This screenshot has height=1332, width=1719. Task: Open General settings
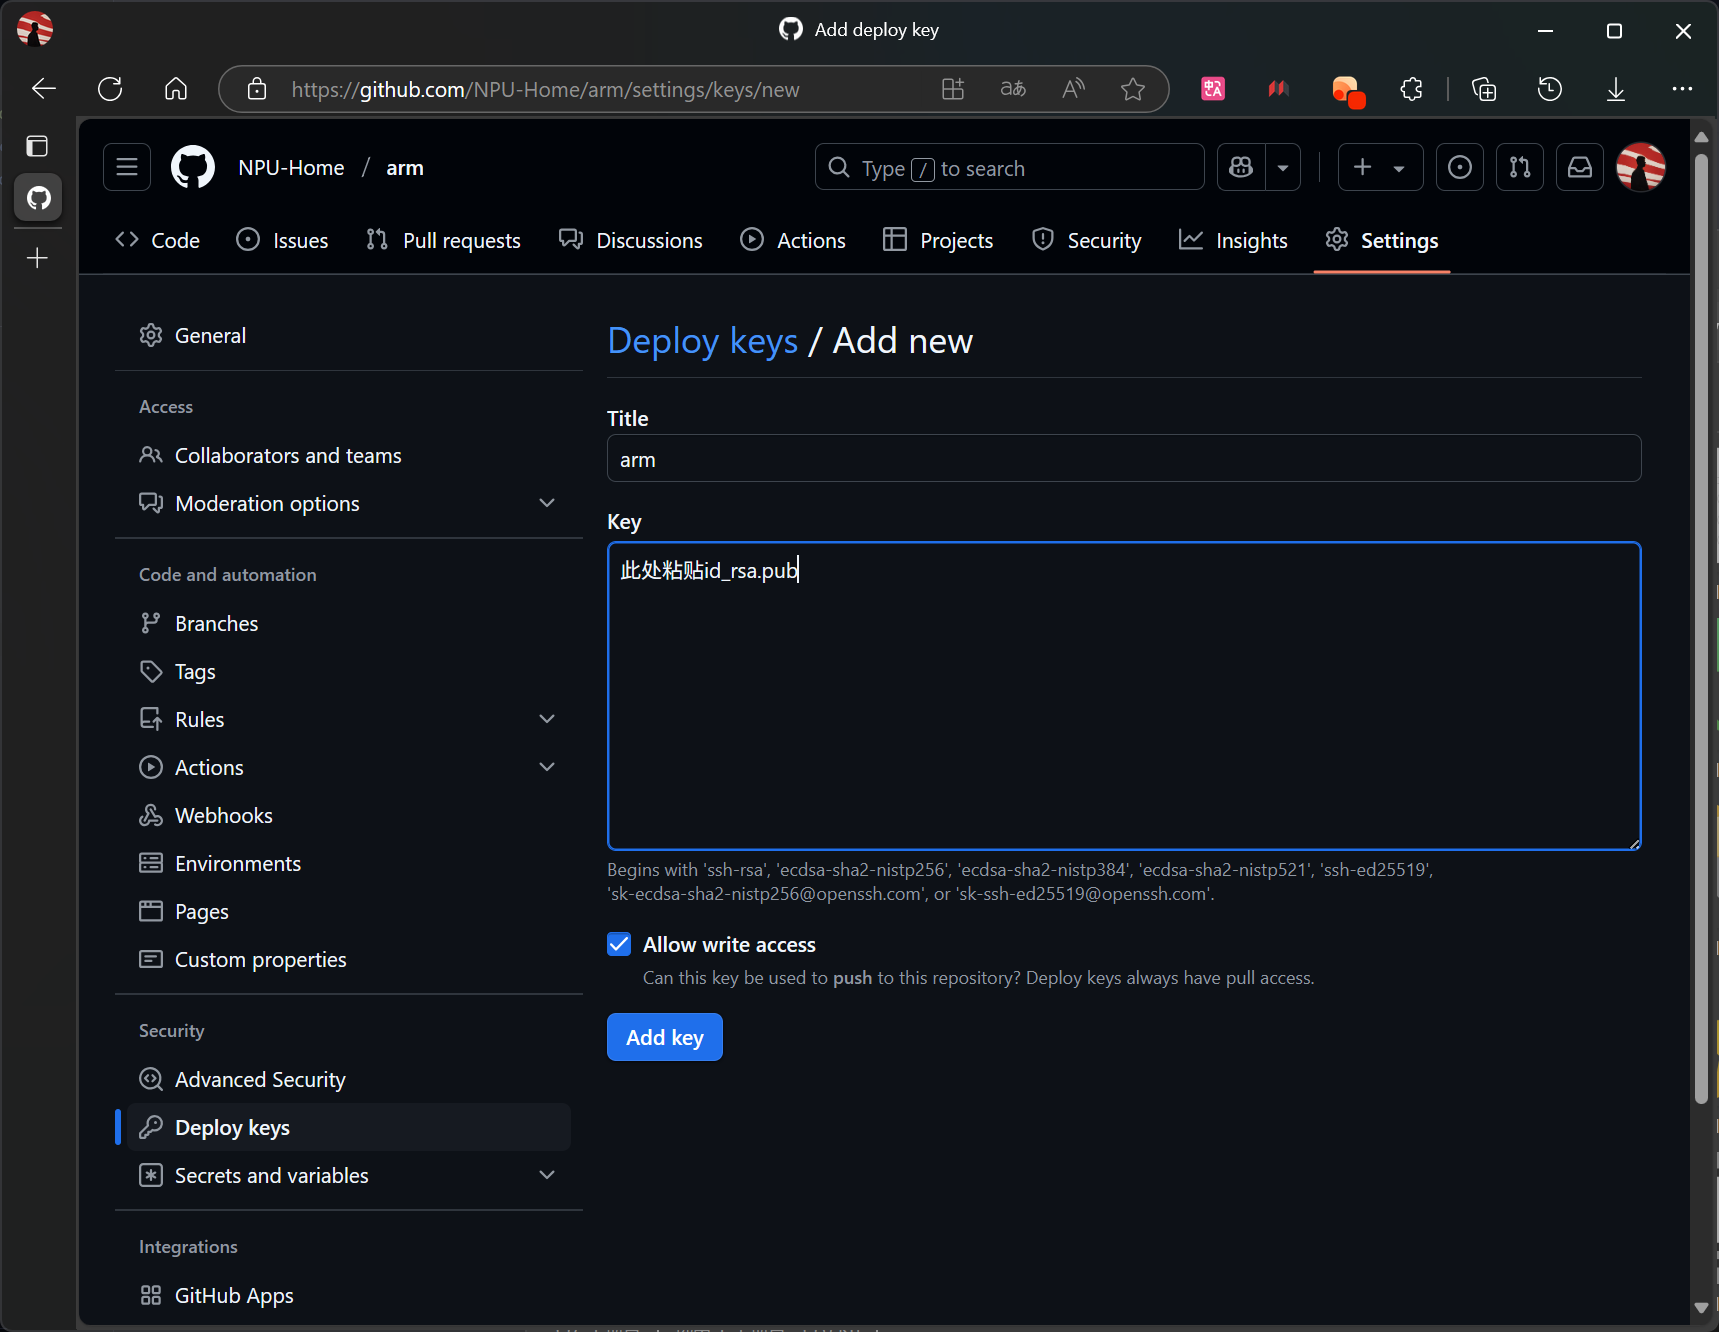tap(349, 336)
